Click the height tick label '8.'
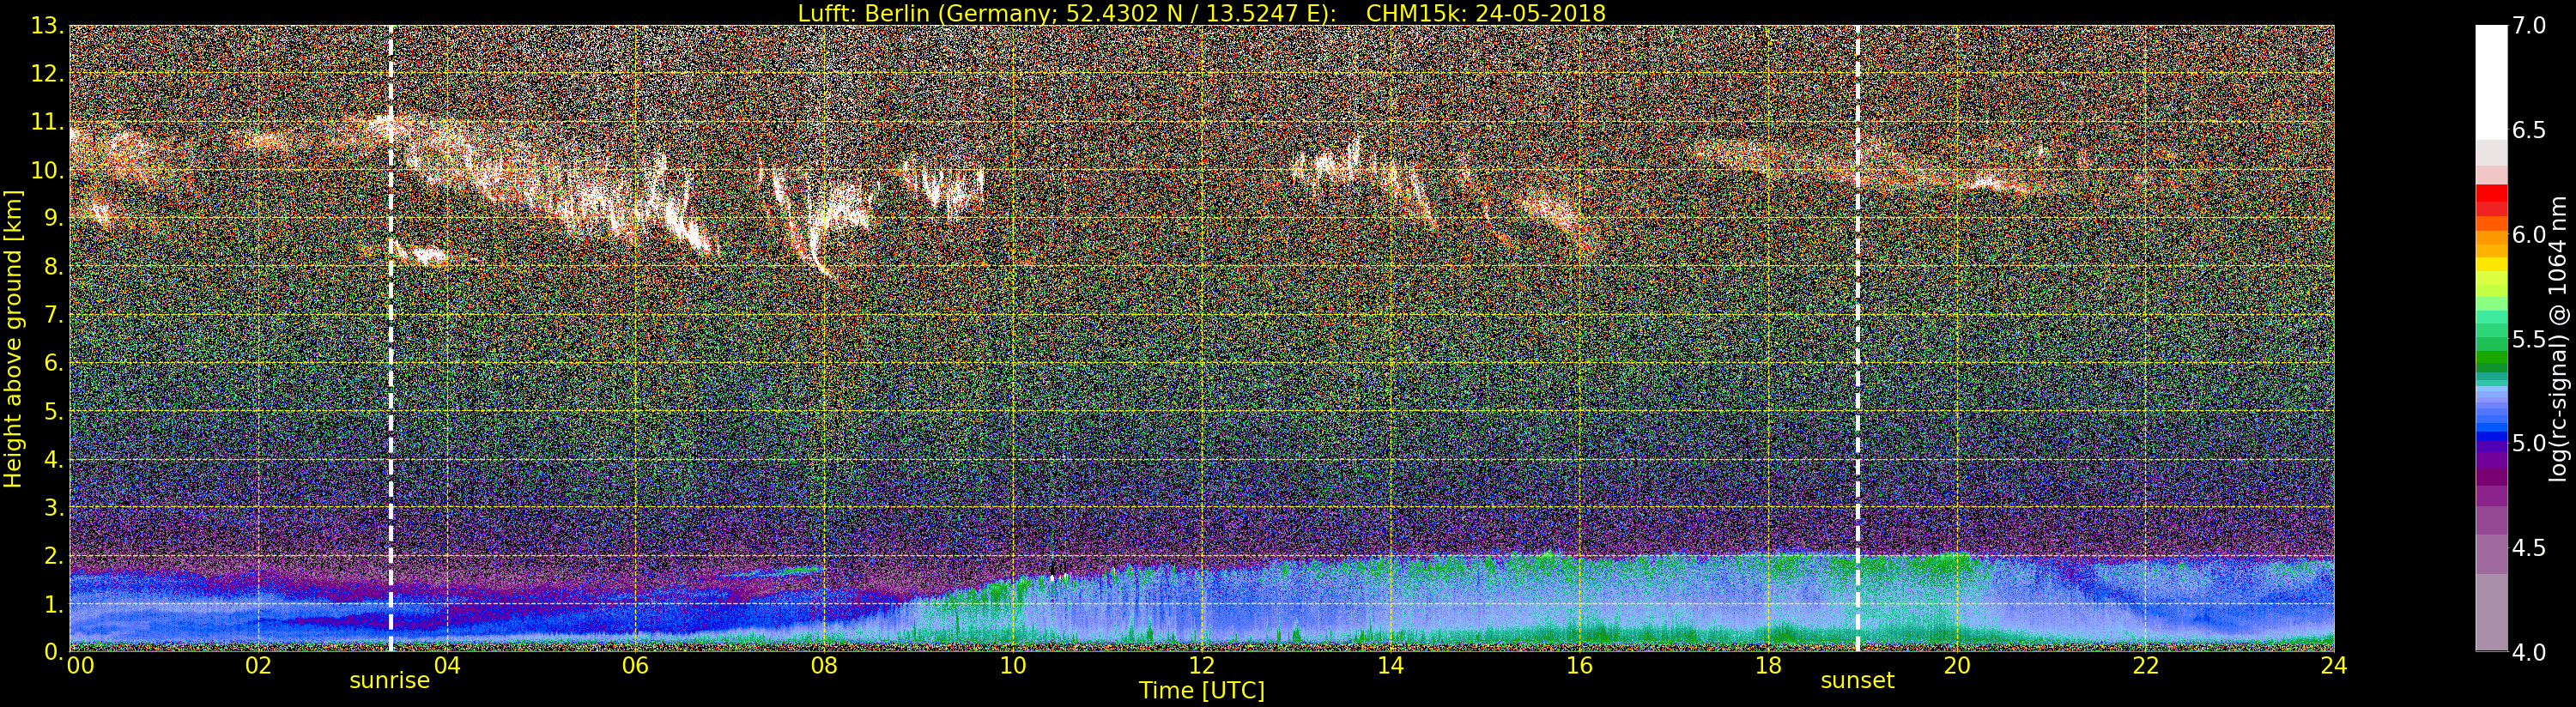This screenshot has height=707, width=2576. click(x=53, y=267)
